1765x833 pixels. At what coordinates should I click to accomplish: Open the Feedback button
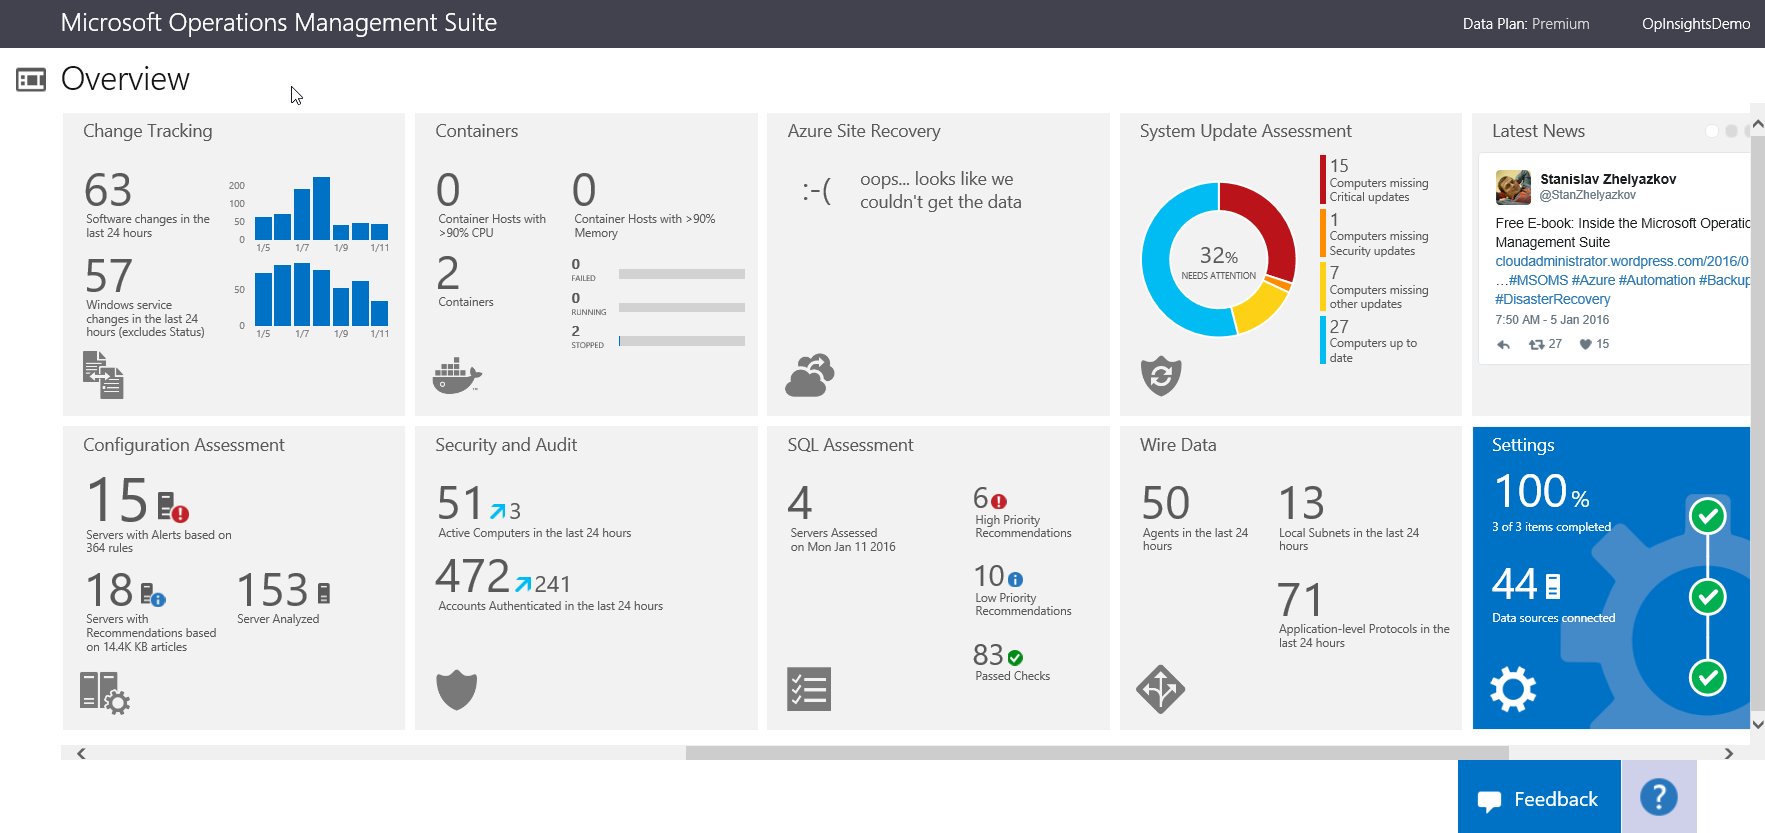pyautogui.click(x=1538, y=799)
